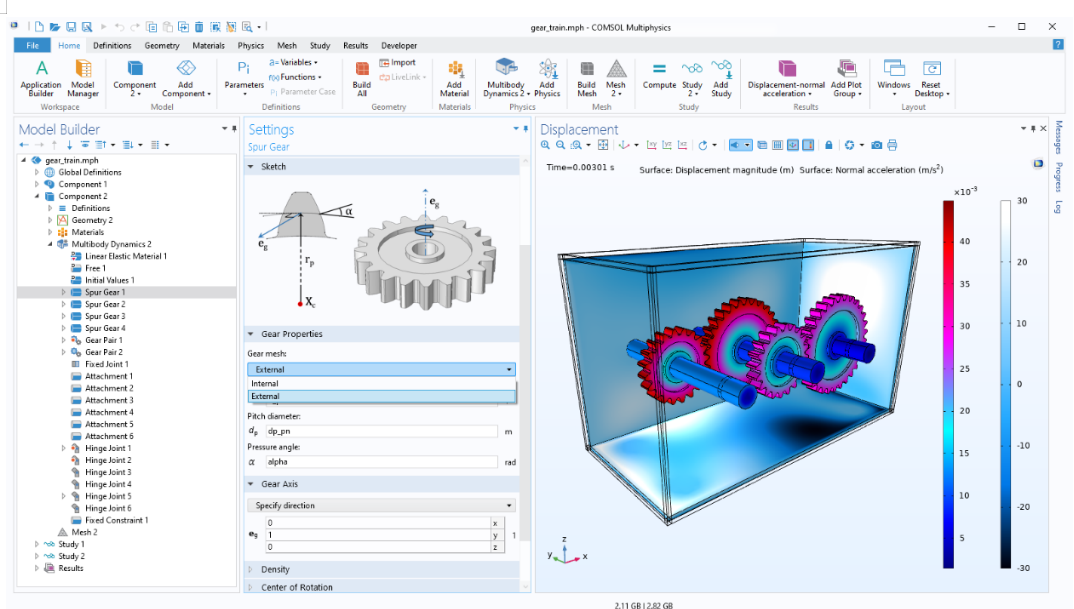
Task: Zoom in on the graphics view
Action: (x=545, y=145)
